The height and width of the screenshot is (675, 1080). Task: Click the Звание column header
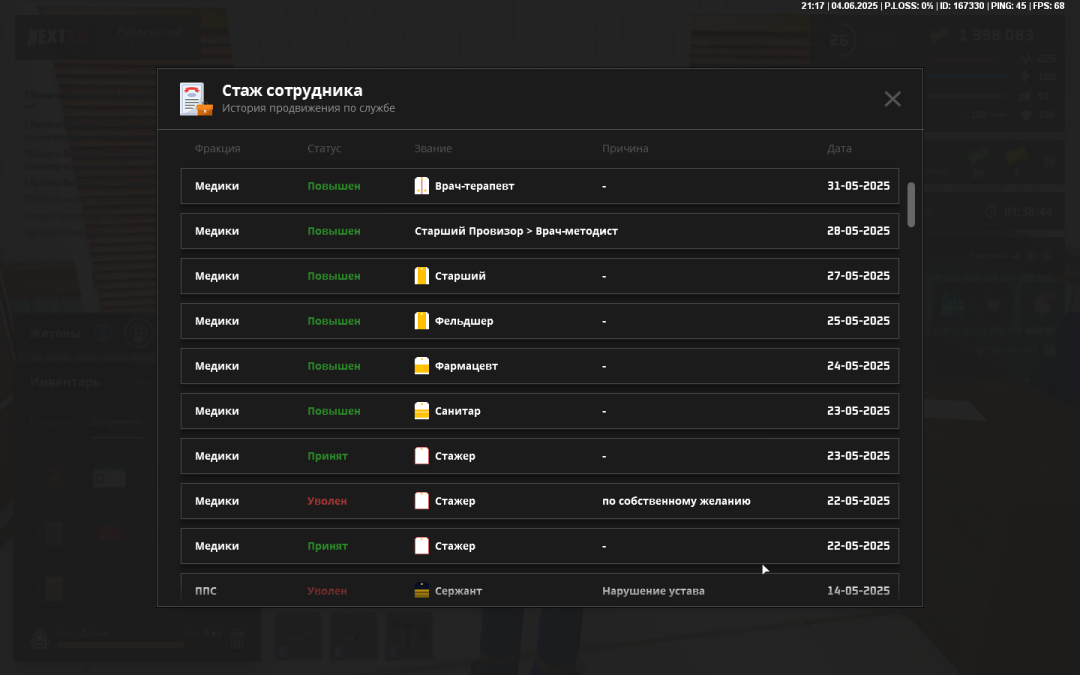pos(433,149)
